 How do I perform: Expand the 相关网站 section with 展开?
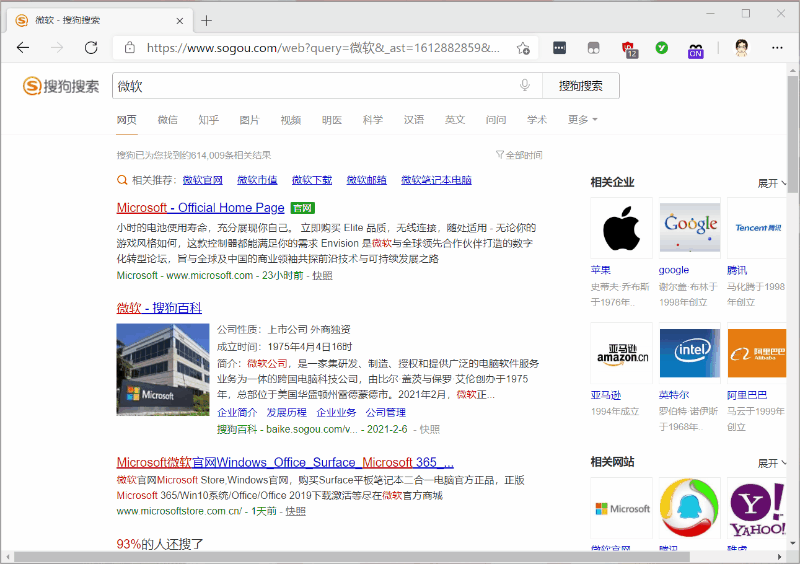[771, 463]
